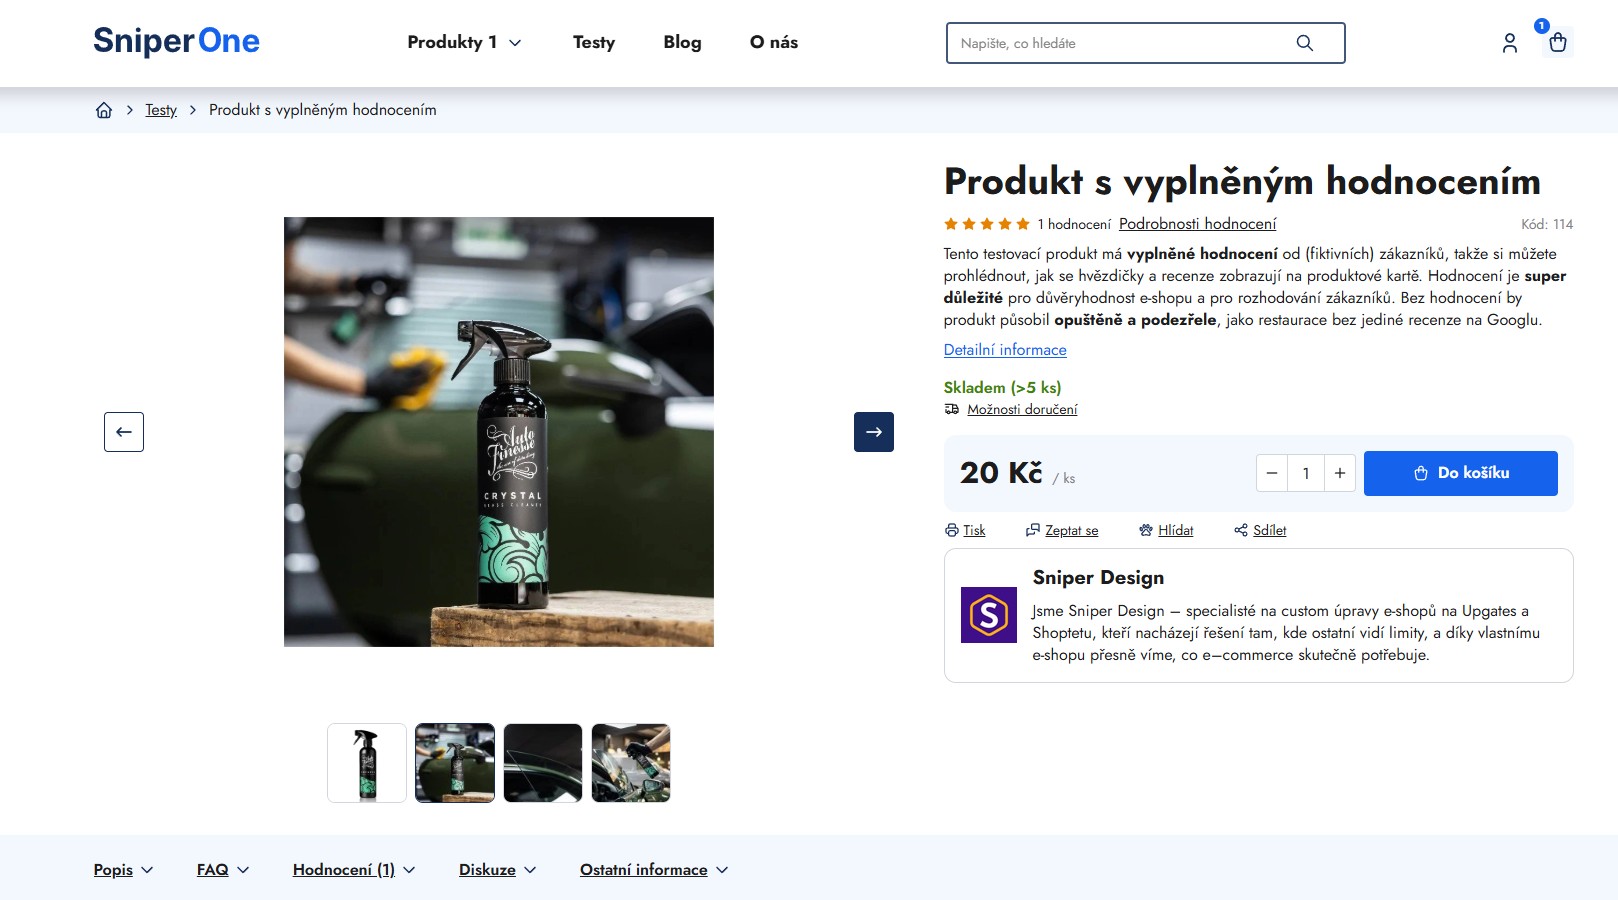The image size is (1618, 900).
Task: Open the Testy menu item
Action: (x=594, y=42)
